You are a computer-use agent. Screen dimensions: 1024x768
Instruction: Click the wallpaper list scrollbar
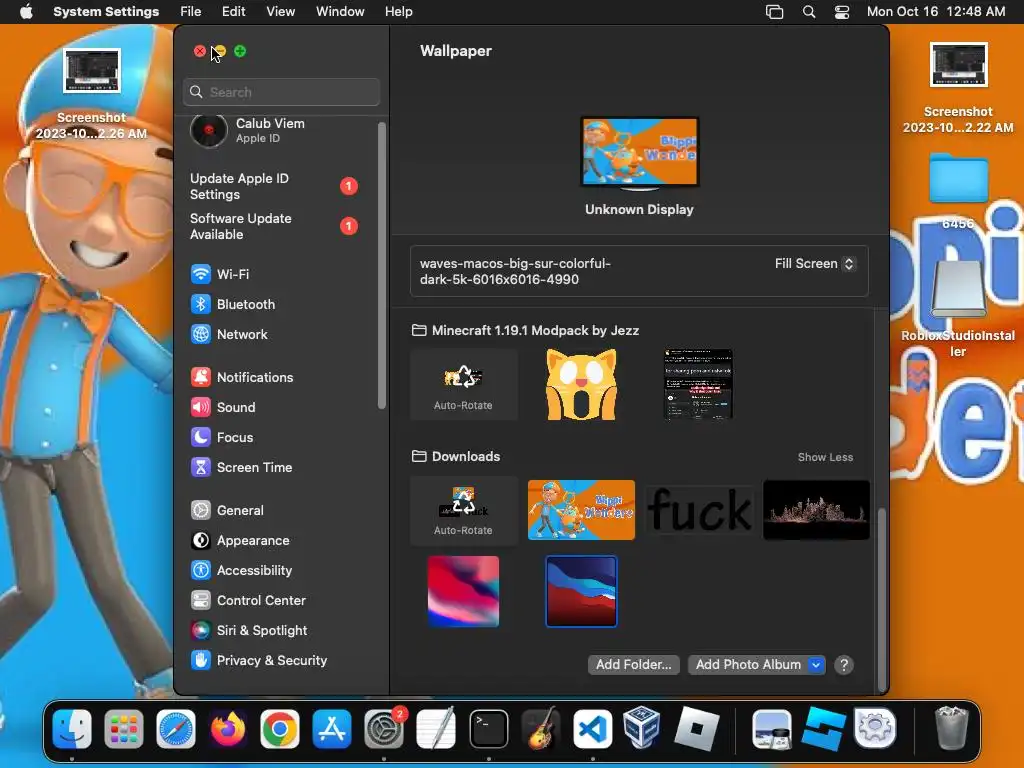(882, 600)
